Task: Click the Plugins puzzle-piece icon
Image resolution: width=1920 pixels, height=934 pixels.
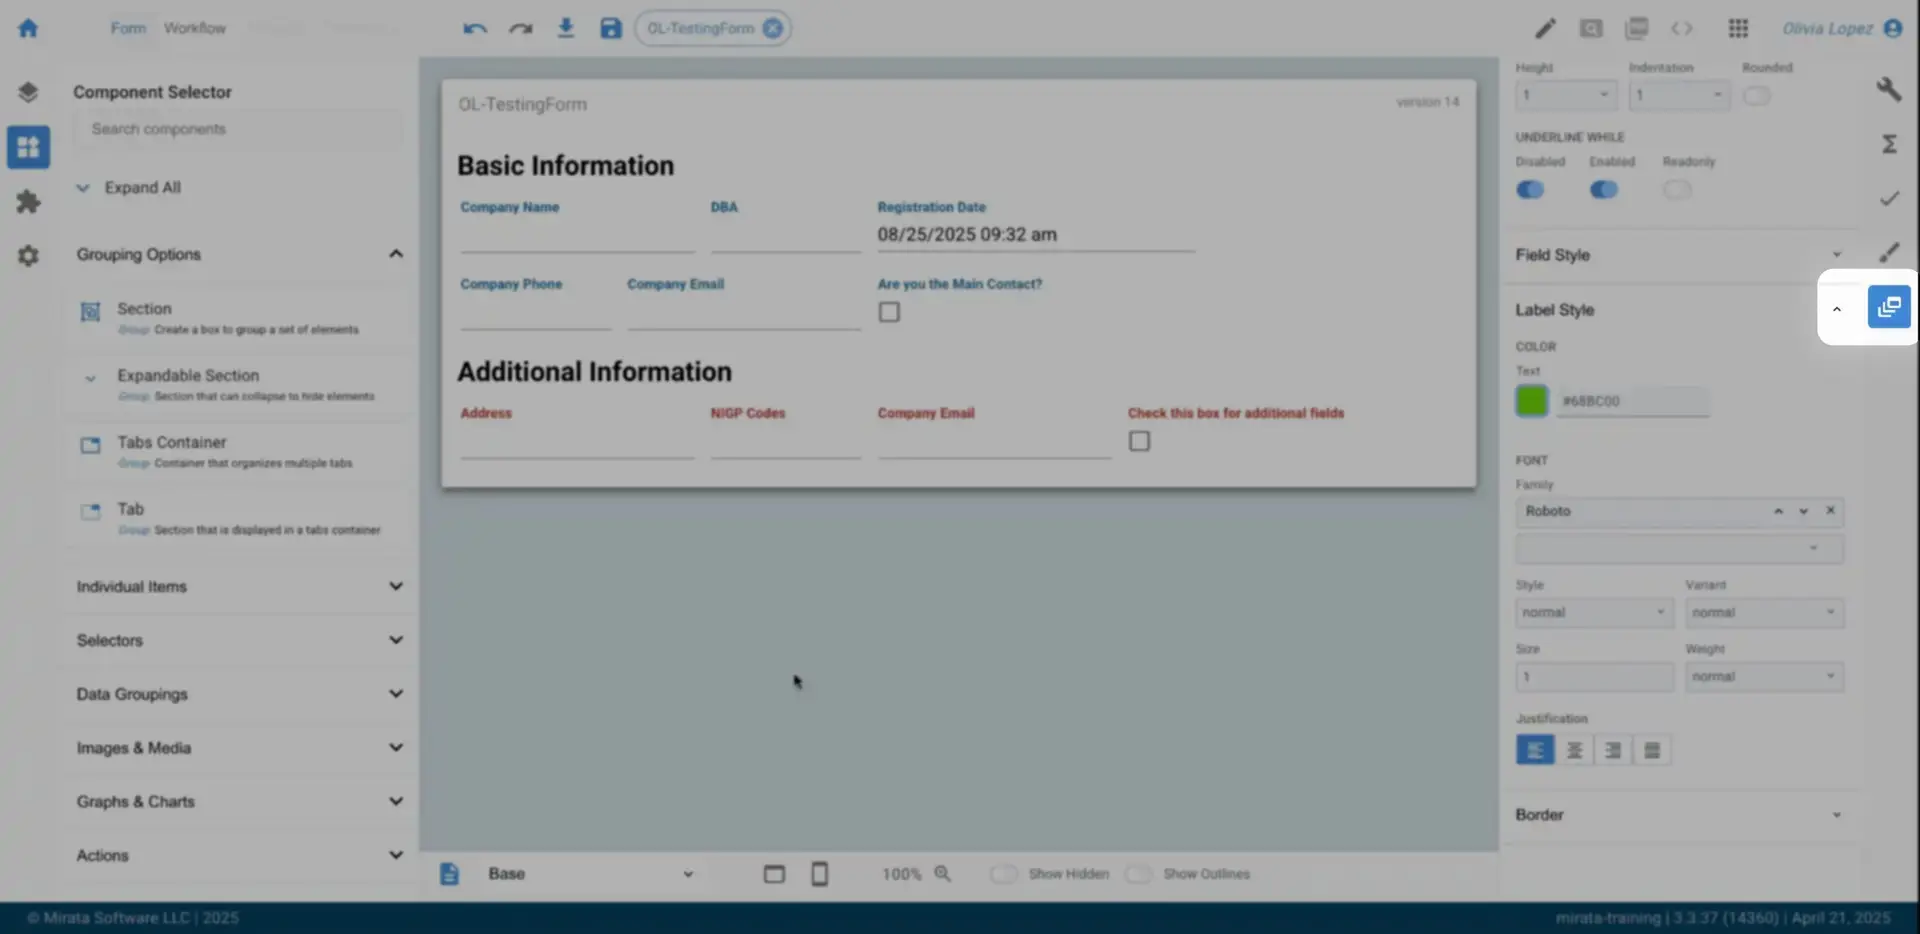Action: pos(28,201)
